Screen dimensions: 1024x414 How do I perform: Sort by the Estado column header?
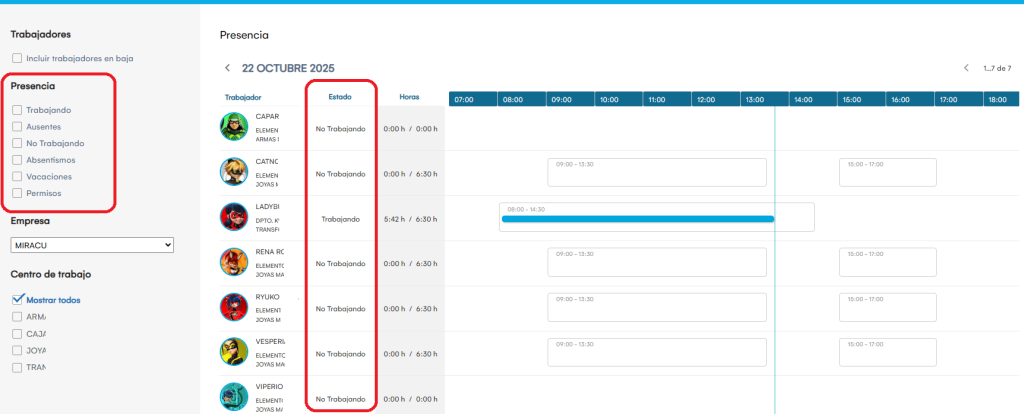(x=340, y=97)
